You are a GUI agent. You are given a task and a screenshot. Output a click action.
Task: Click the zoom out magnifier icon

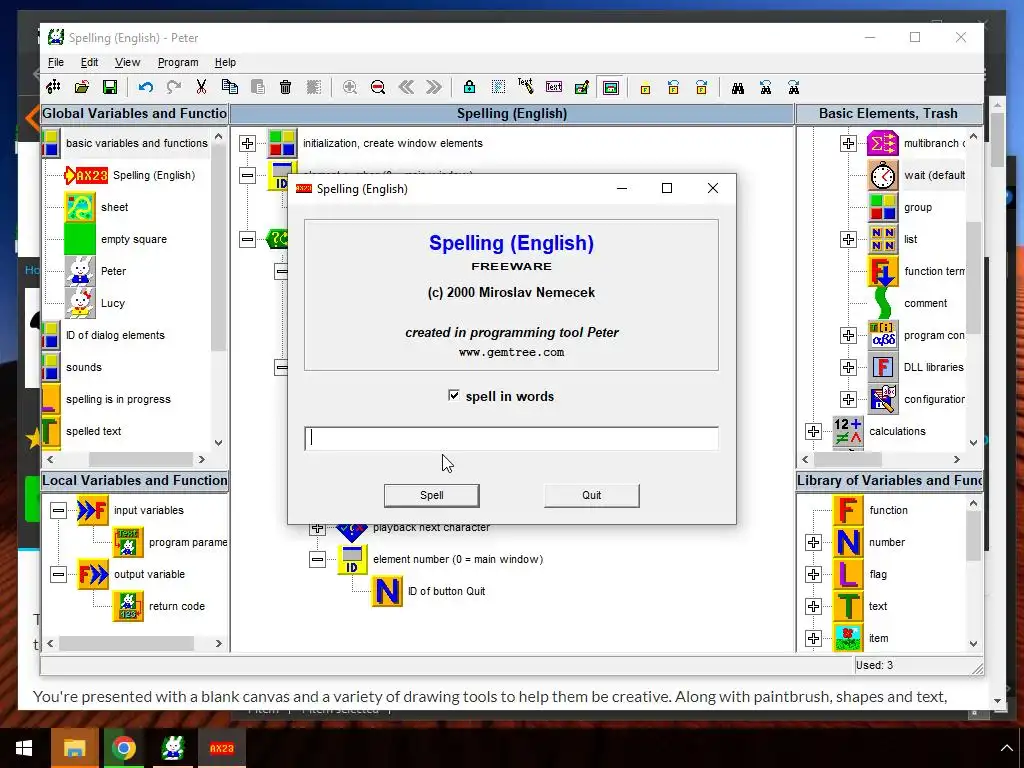(377, 87)
